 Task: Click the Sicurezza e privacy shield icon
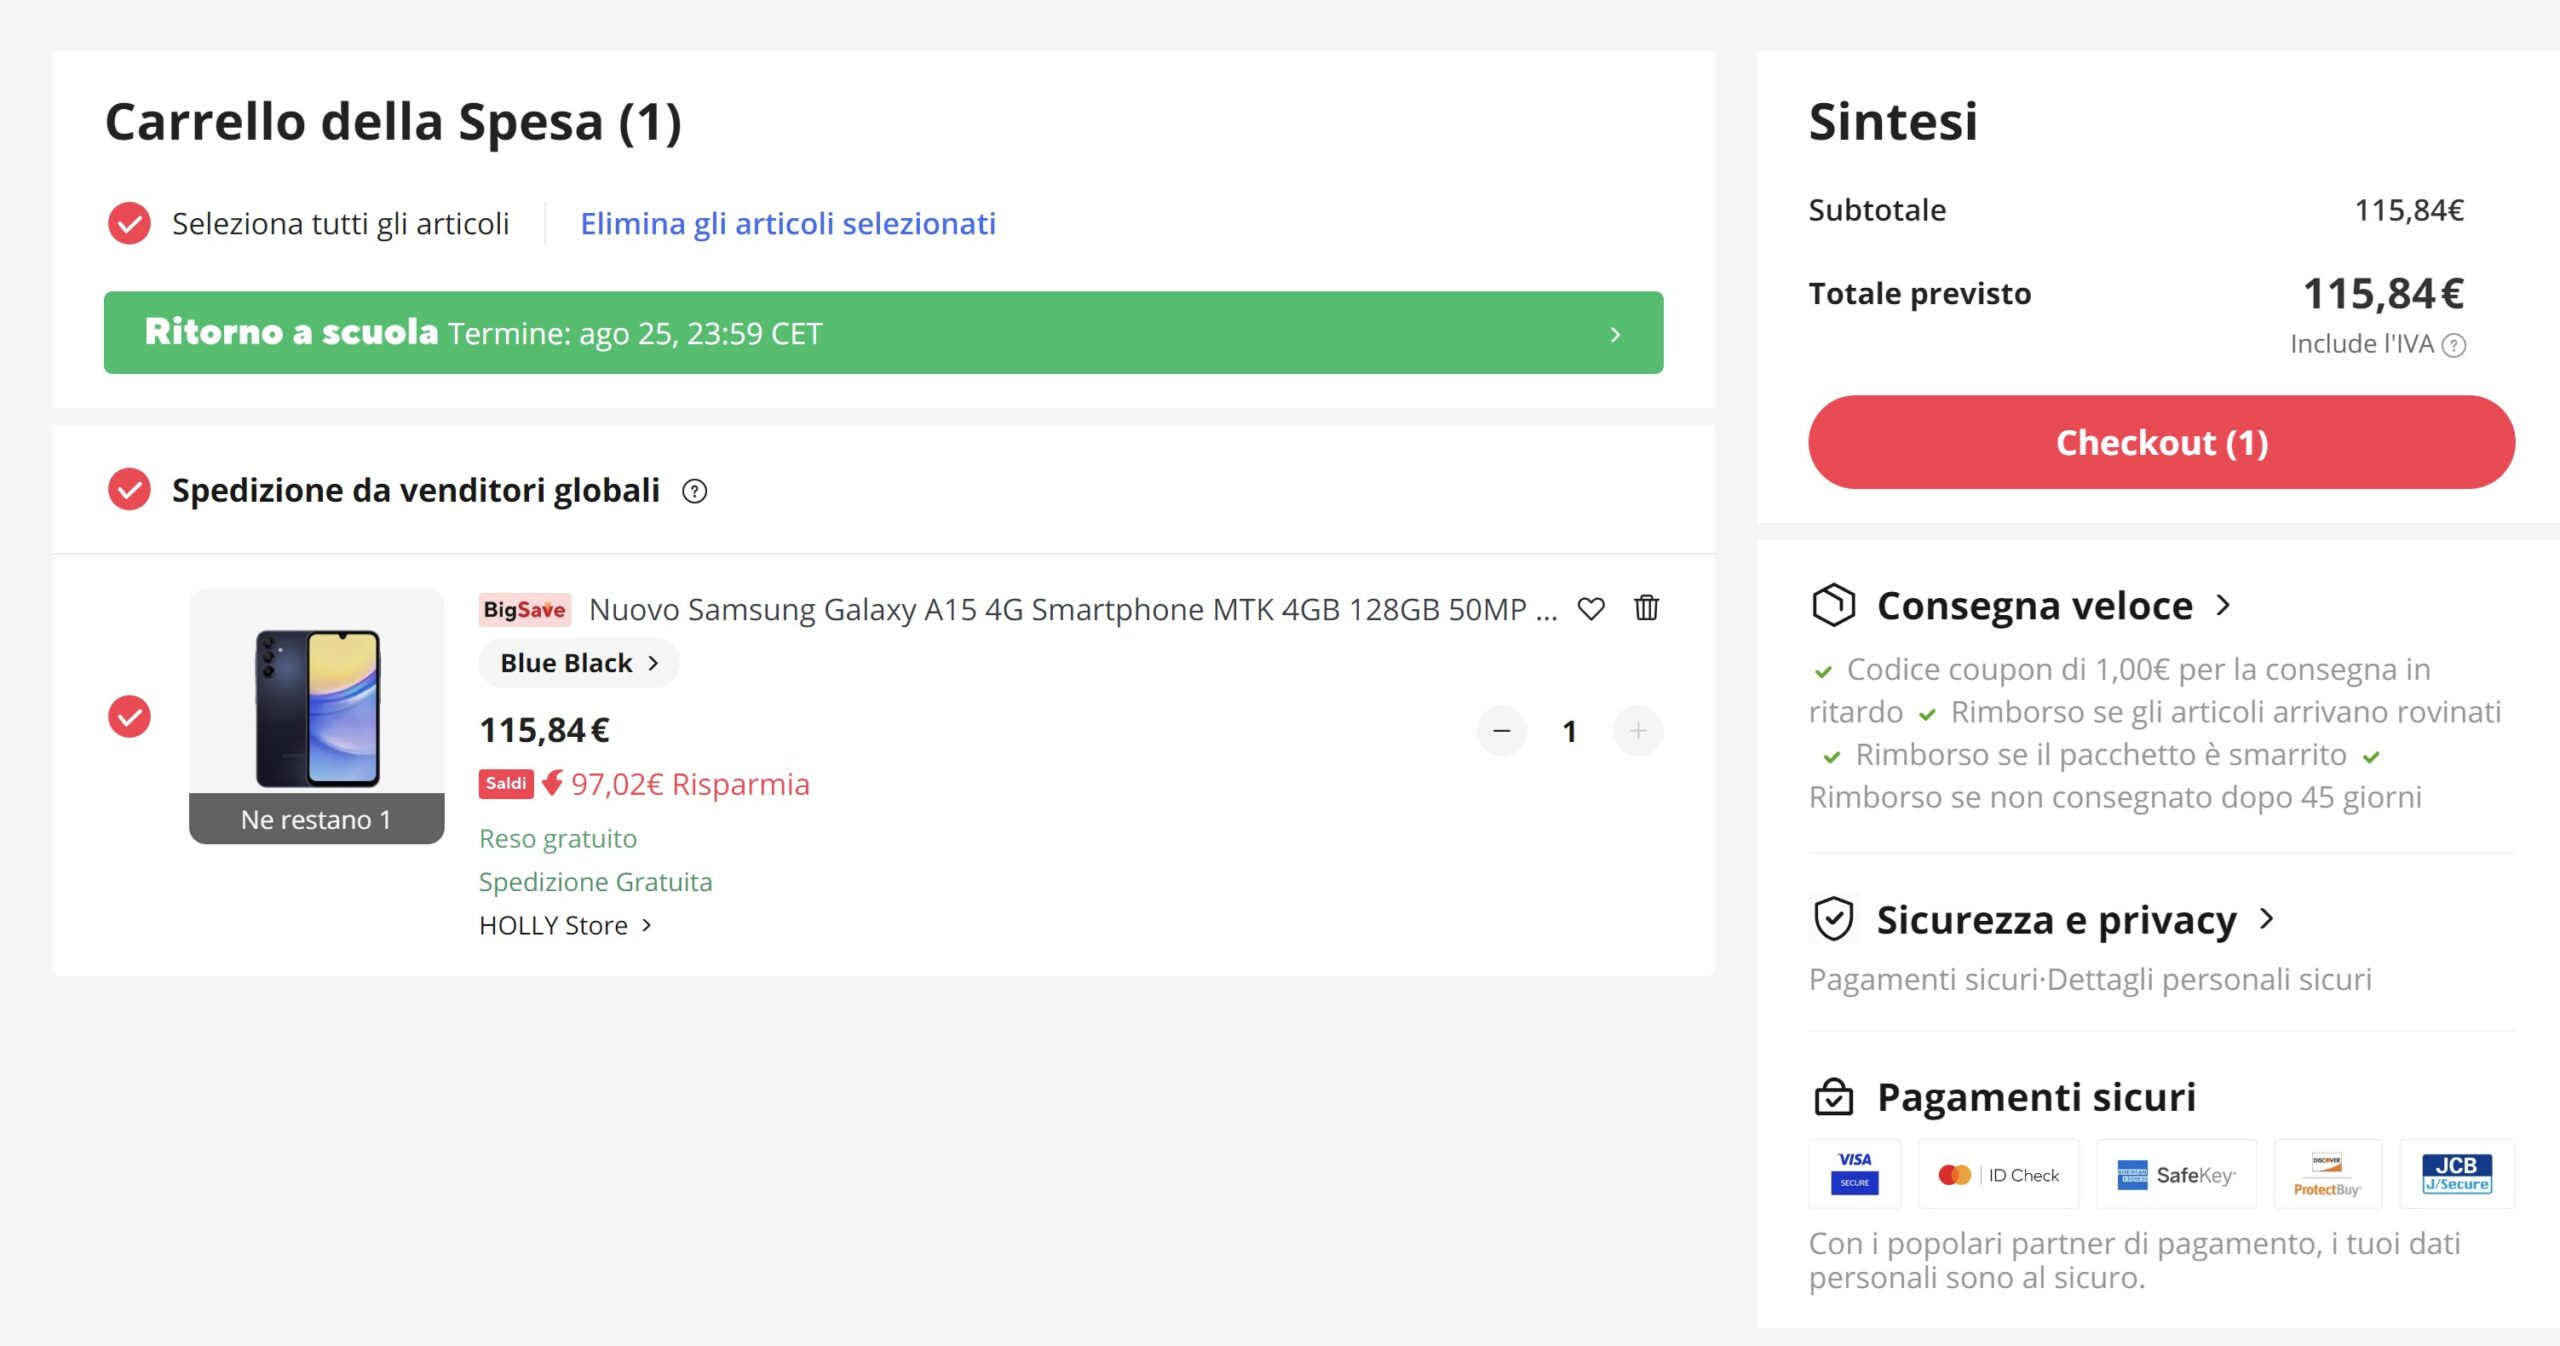point(1833,919)
